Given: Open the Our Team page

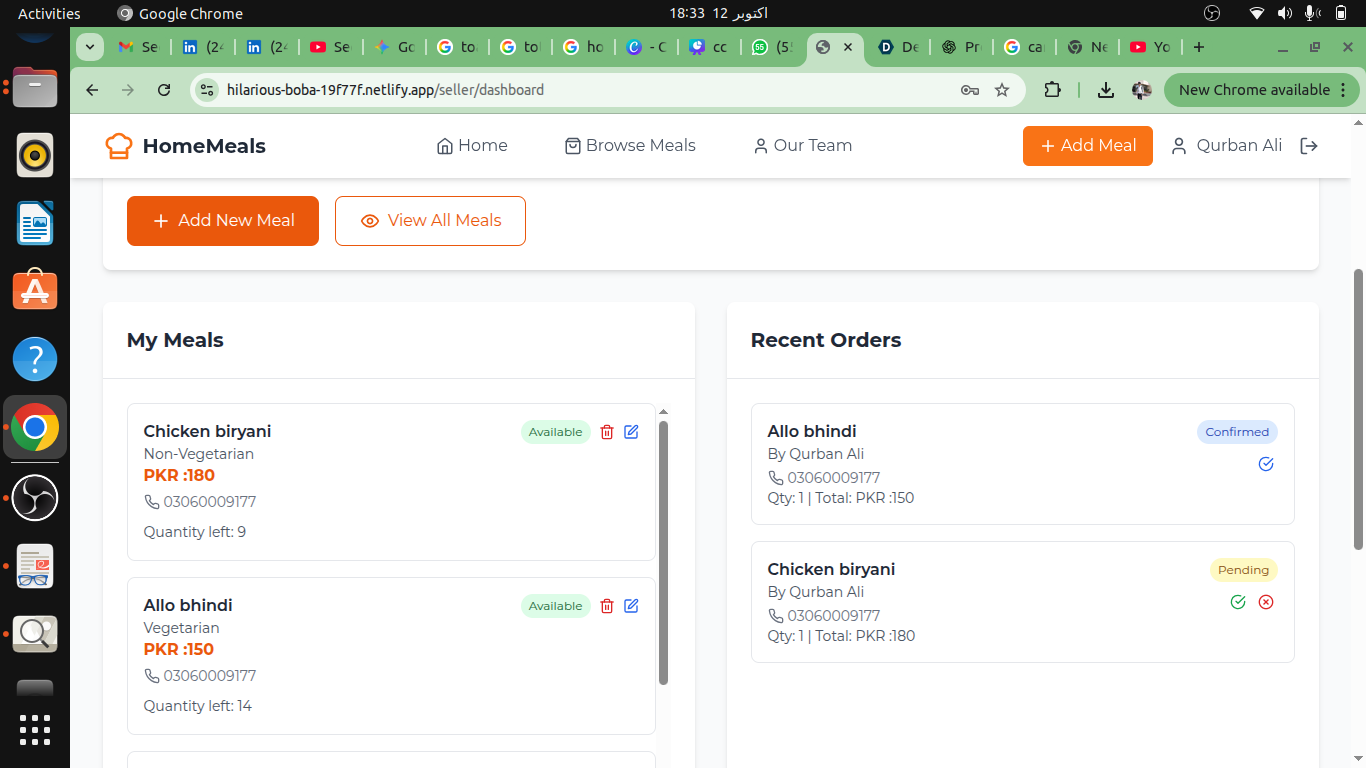Looking at the screenshot, I should [x=802, y=146].
